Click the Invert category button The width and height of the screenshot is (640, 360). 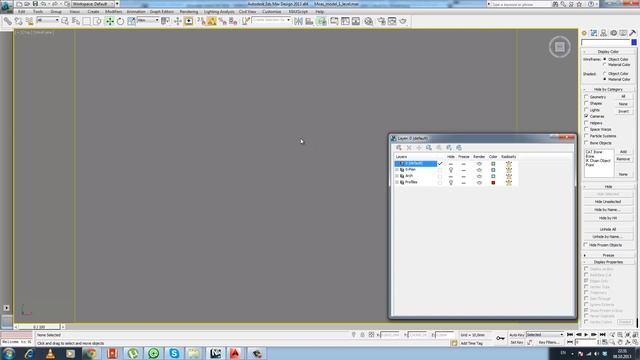click(x=623, y=111)
